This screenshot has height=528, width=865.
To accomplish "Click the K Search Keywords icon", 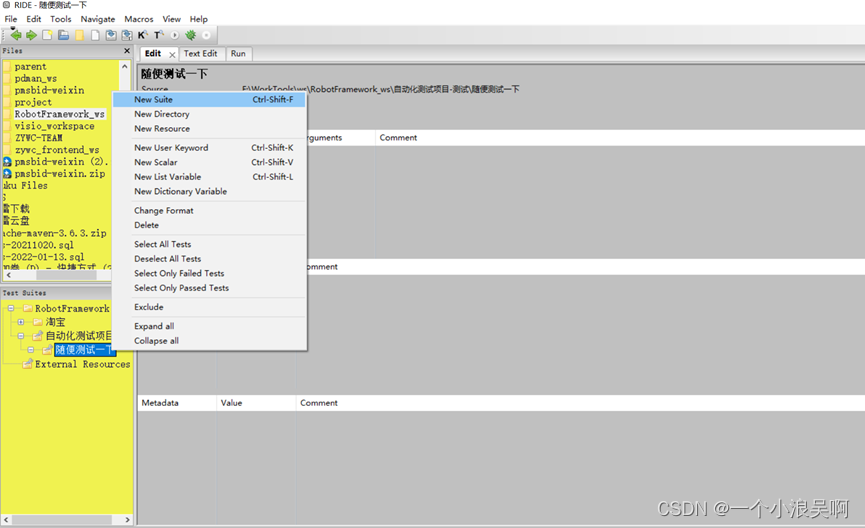I will [142, 35].
